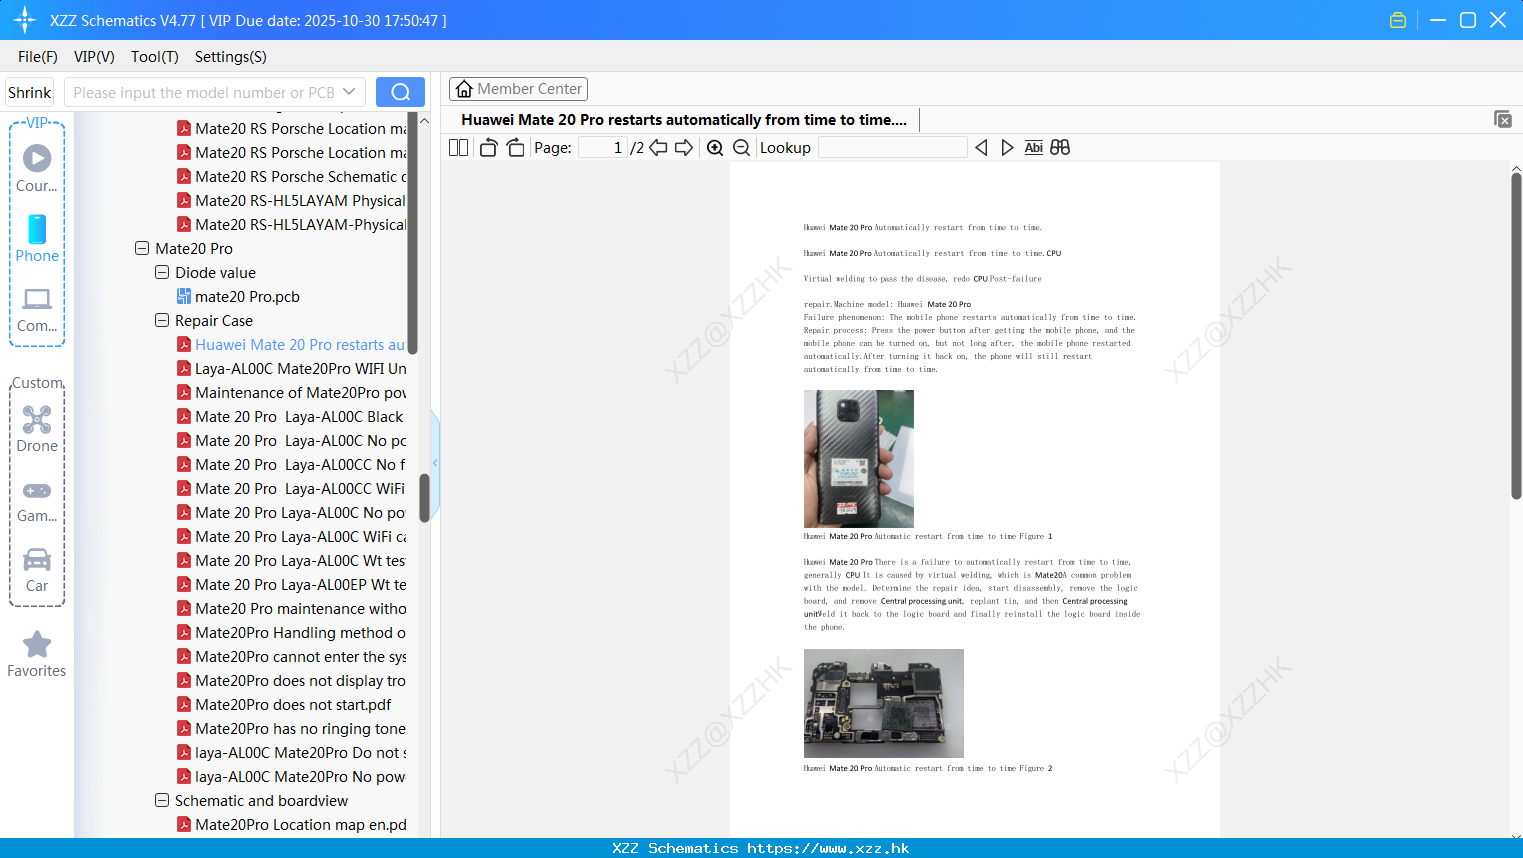The width and height of the screenshot is (1523, 858).
Task: Click the XZZ Schematics app logo
Action: 25,20
